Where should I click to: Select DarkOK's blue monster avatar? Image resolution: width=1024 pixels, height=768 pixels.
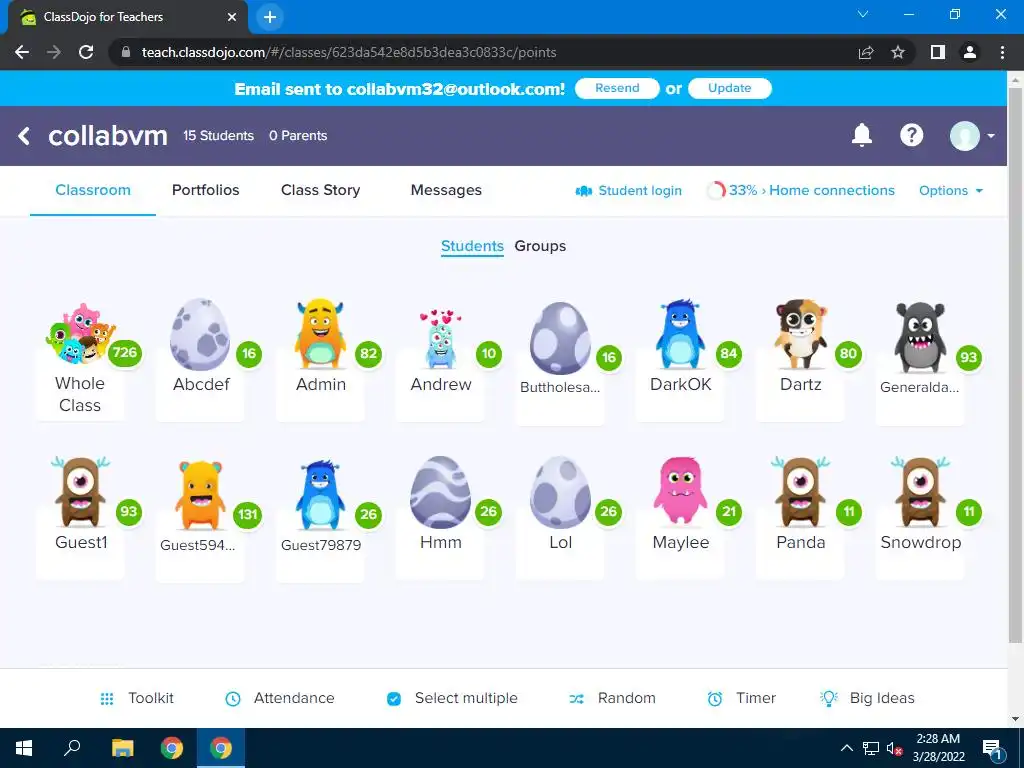(680, 334)
